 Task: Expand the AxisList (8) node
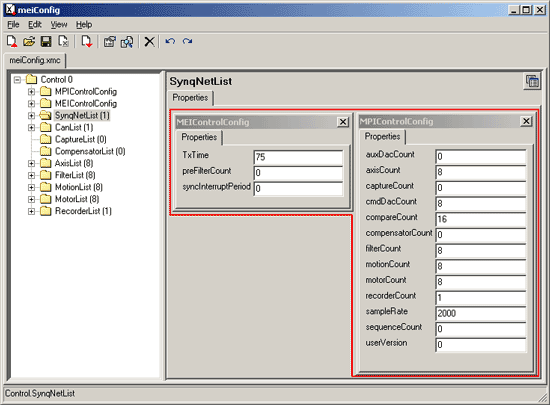tap(31, 163)
